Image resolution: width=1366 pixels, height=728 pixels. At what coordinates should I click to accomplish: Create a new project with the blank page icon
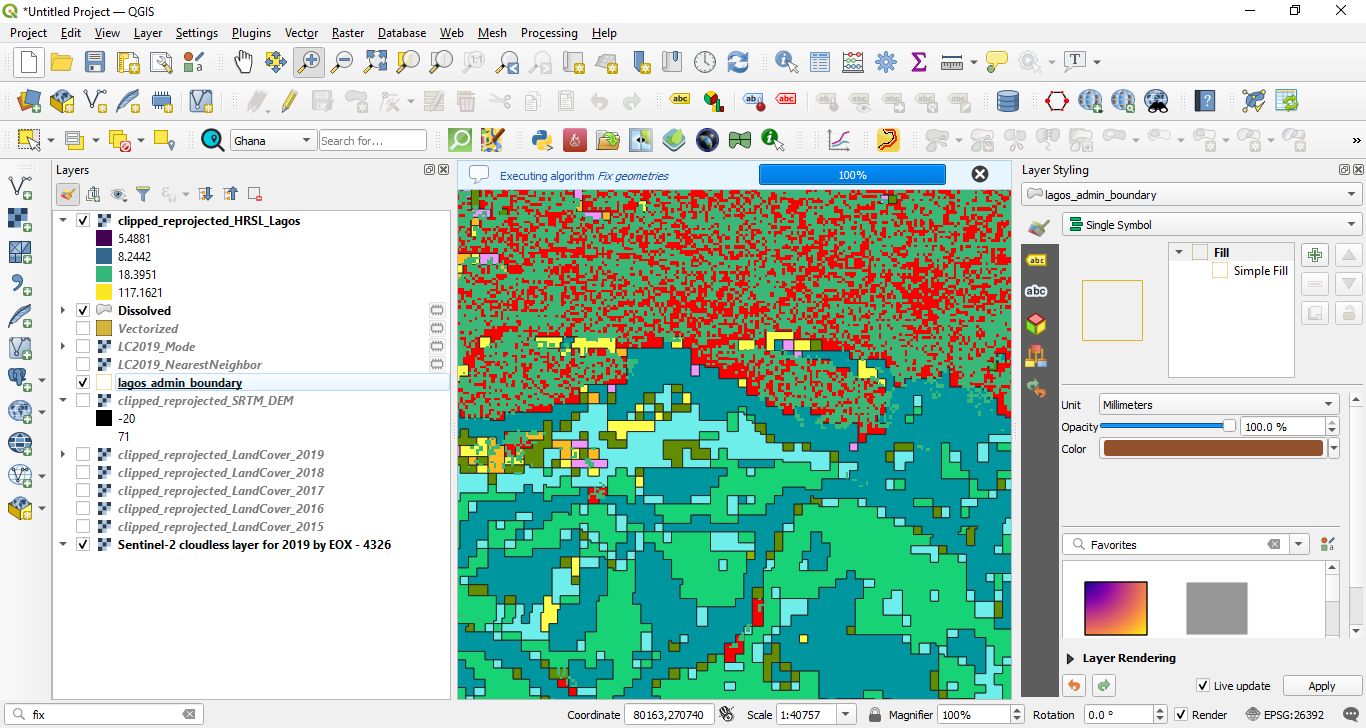[28, 62]
